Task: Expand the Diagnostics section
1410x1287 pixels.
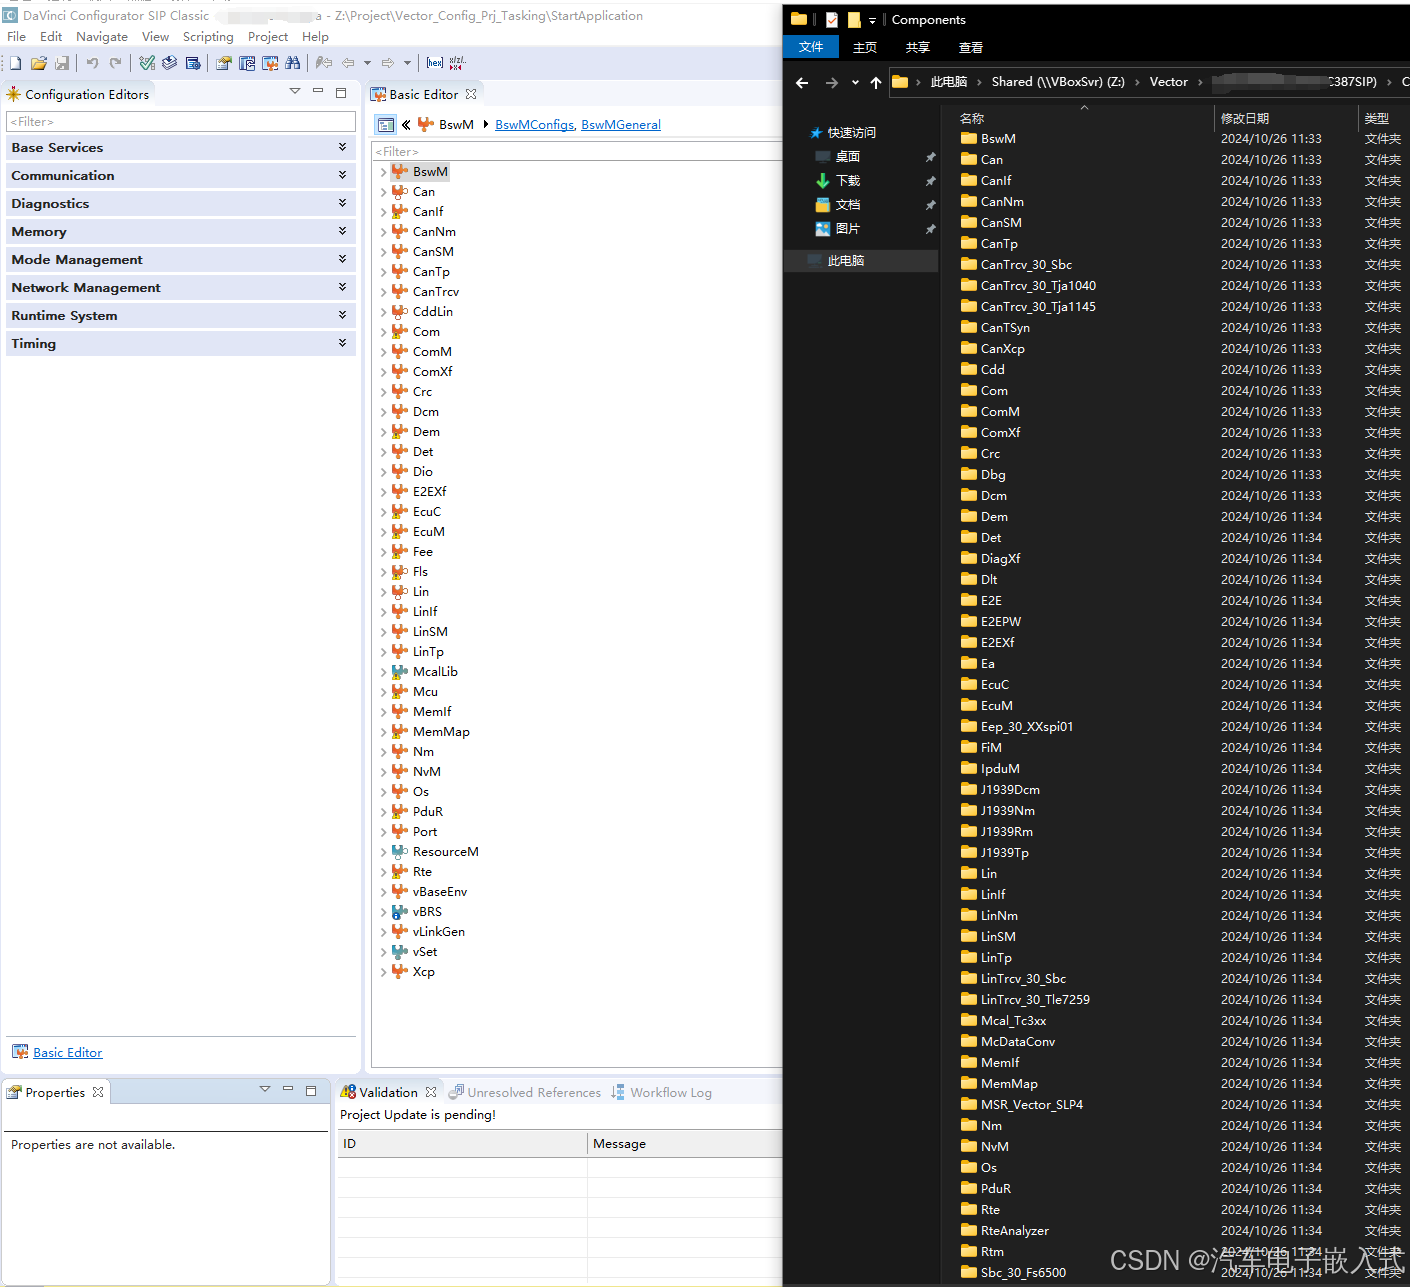Action: tap(181, 203)
